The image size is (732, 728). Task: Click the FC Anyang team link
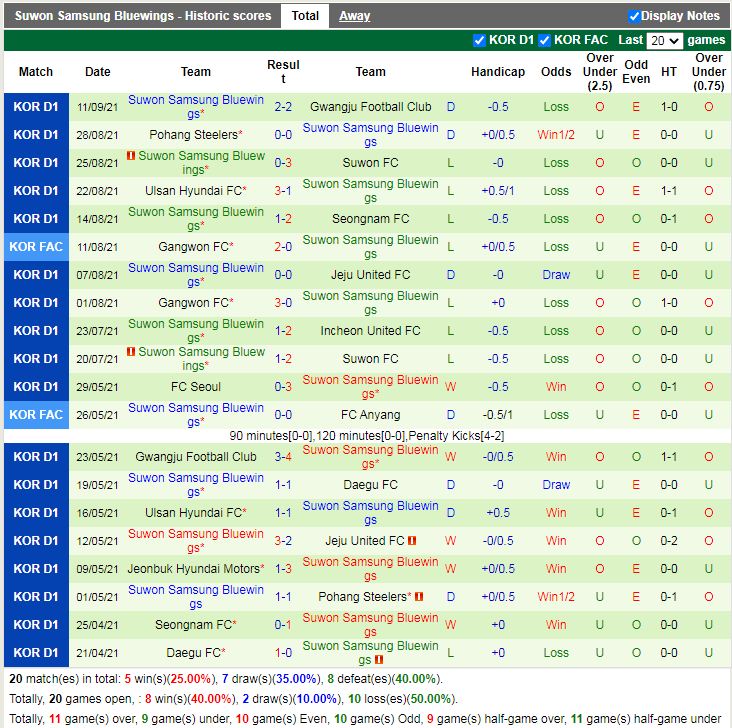click(370, 415)
